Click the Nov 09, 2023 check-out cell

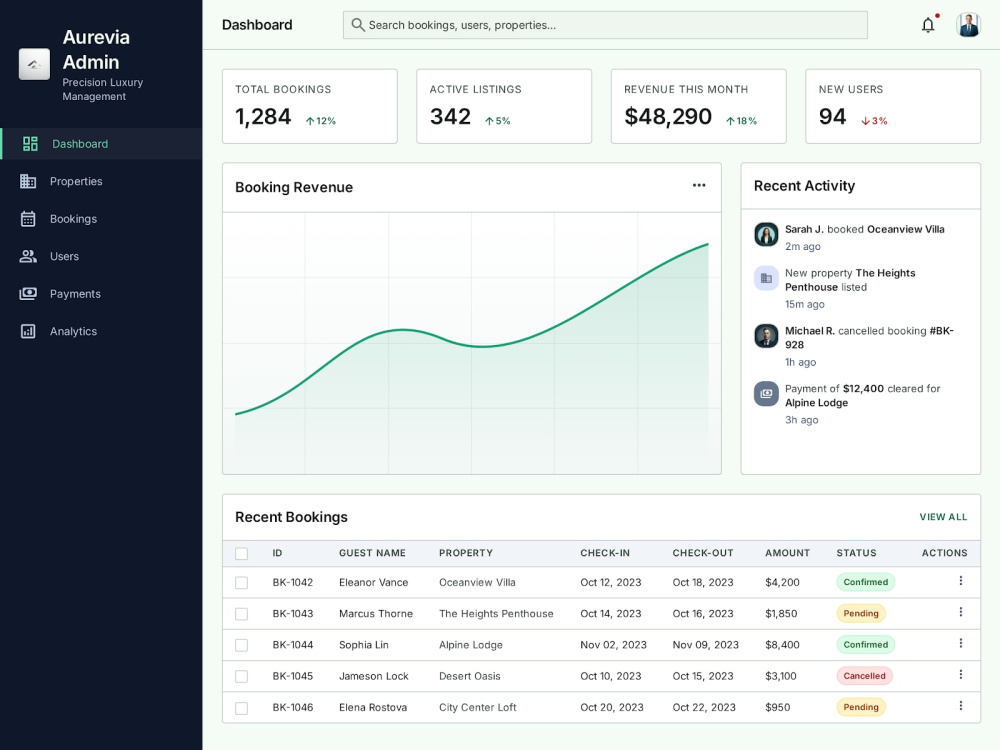click(705, 645)
